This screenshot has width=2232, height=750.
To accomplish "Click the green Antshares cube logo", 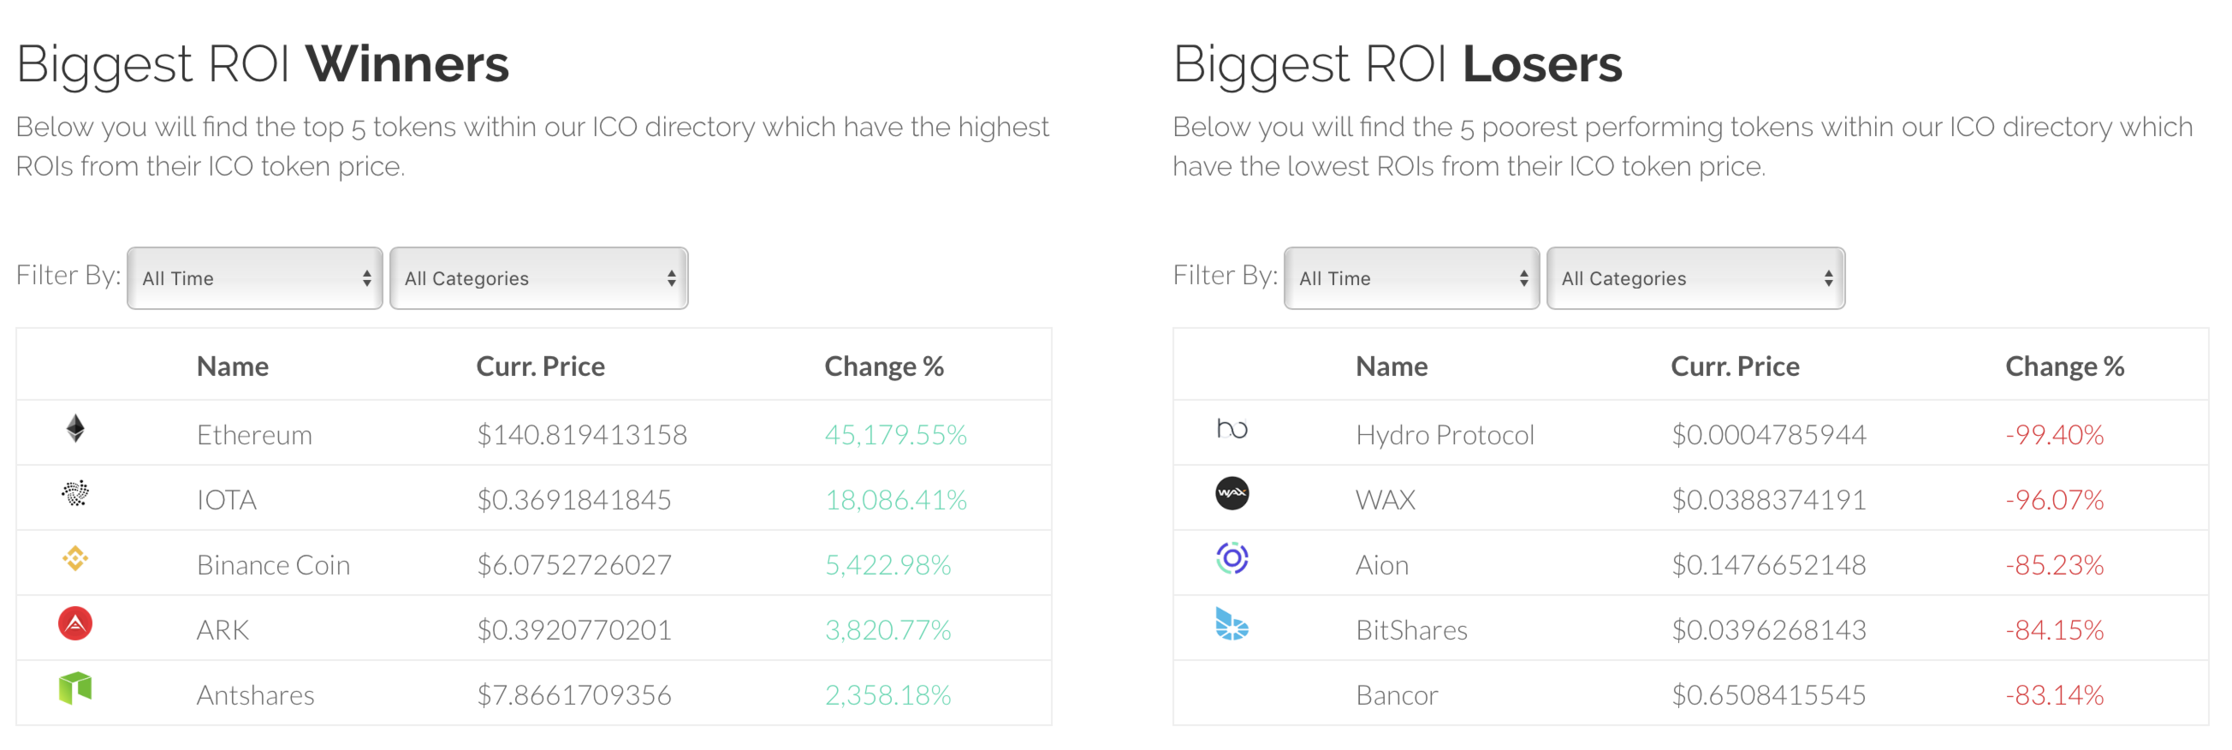I will tap(75, 688).
